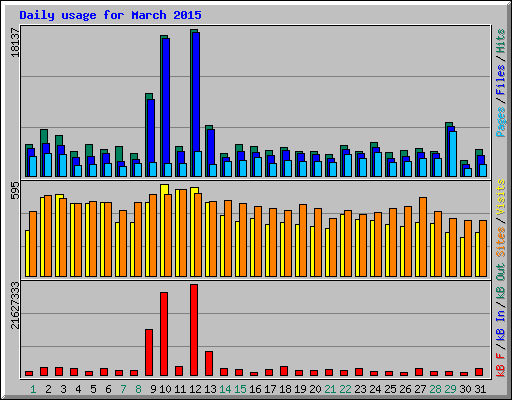Click day 31 on the x-axis
The height and width of the screenshot is (400, 512).
[480, 389]
